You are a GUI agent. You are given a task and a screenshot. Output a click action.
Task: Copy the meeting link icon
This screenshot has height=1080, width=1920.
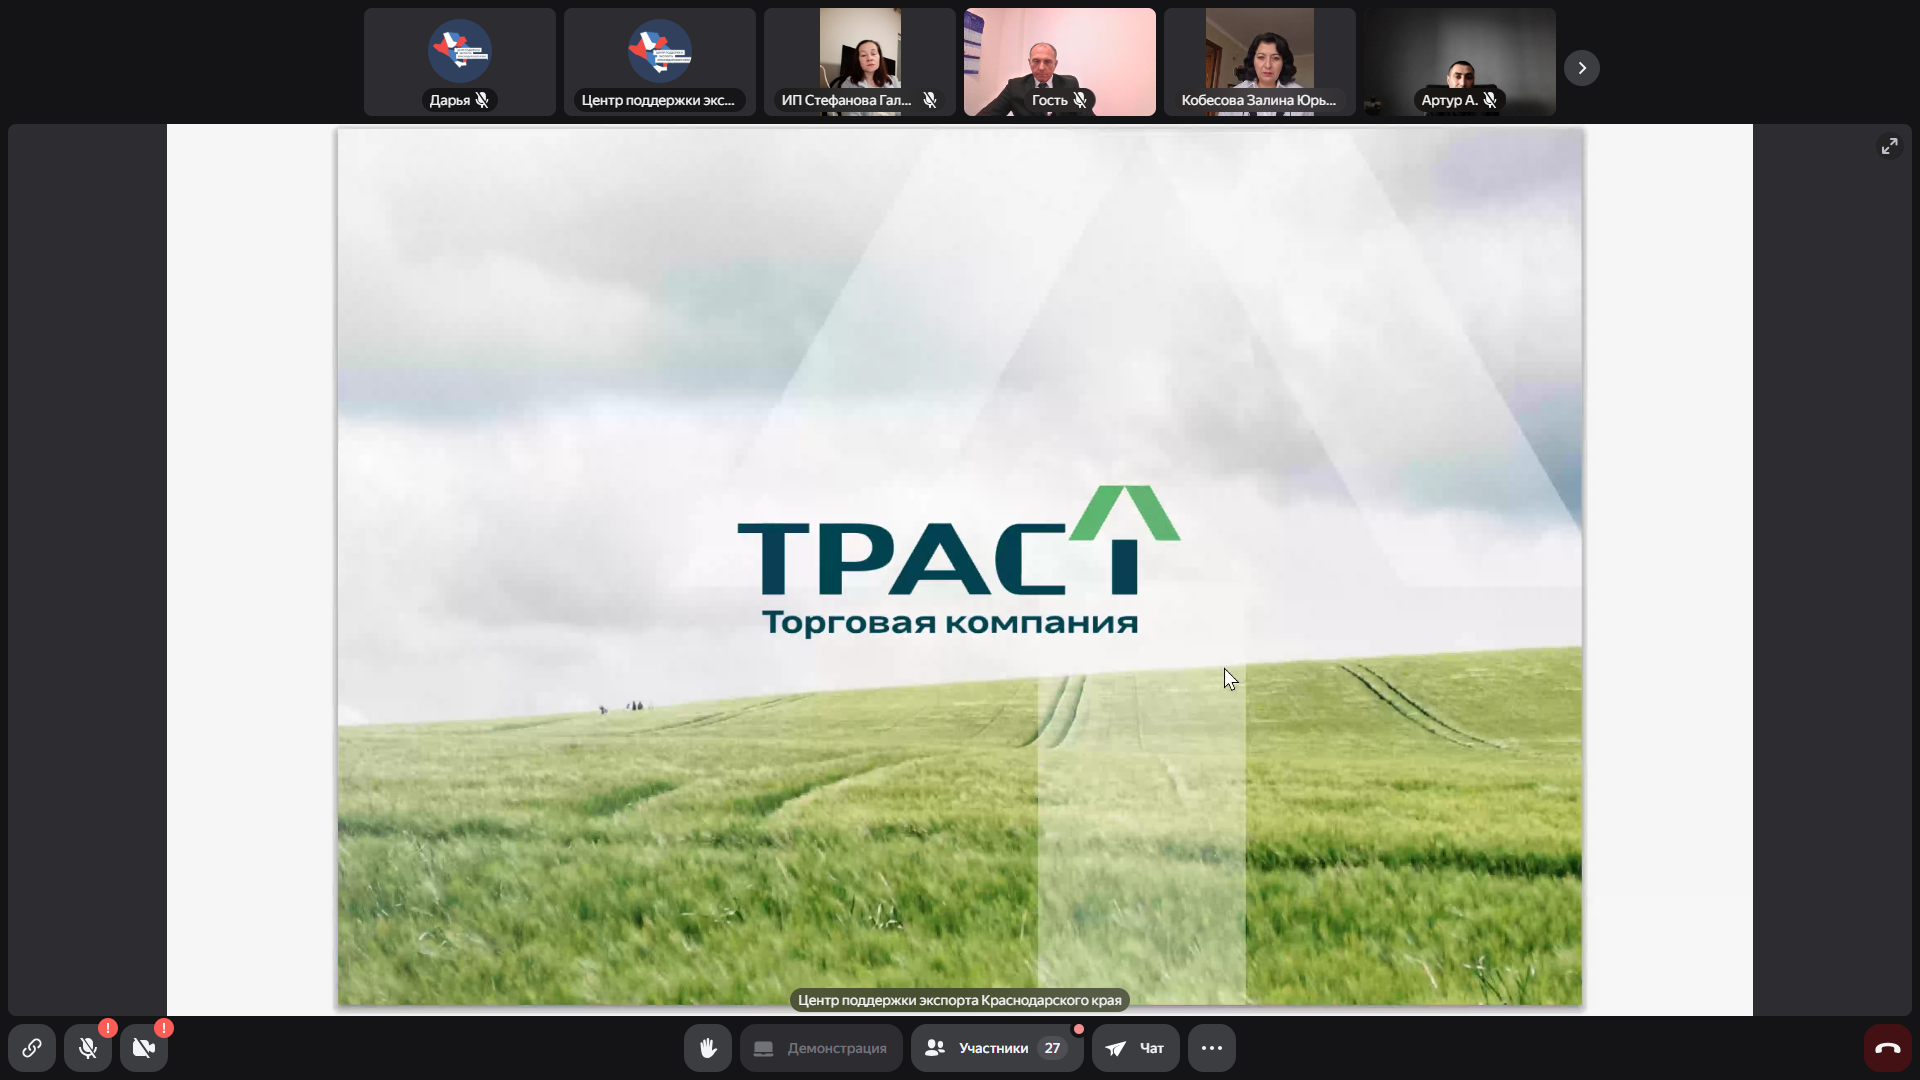tap(32, 1048)
